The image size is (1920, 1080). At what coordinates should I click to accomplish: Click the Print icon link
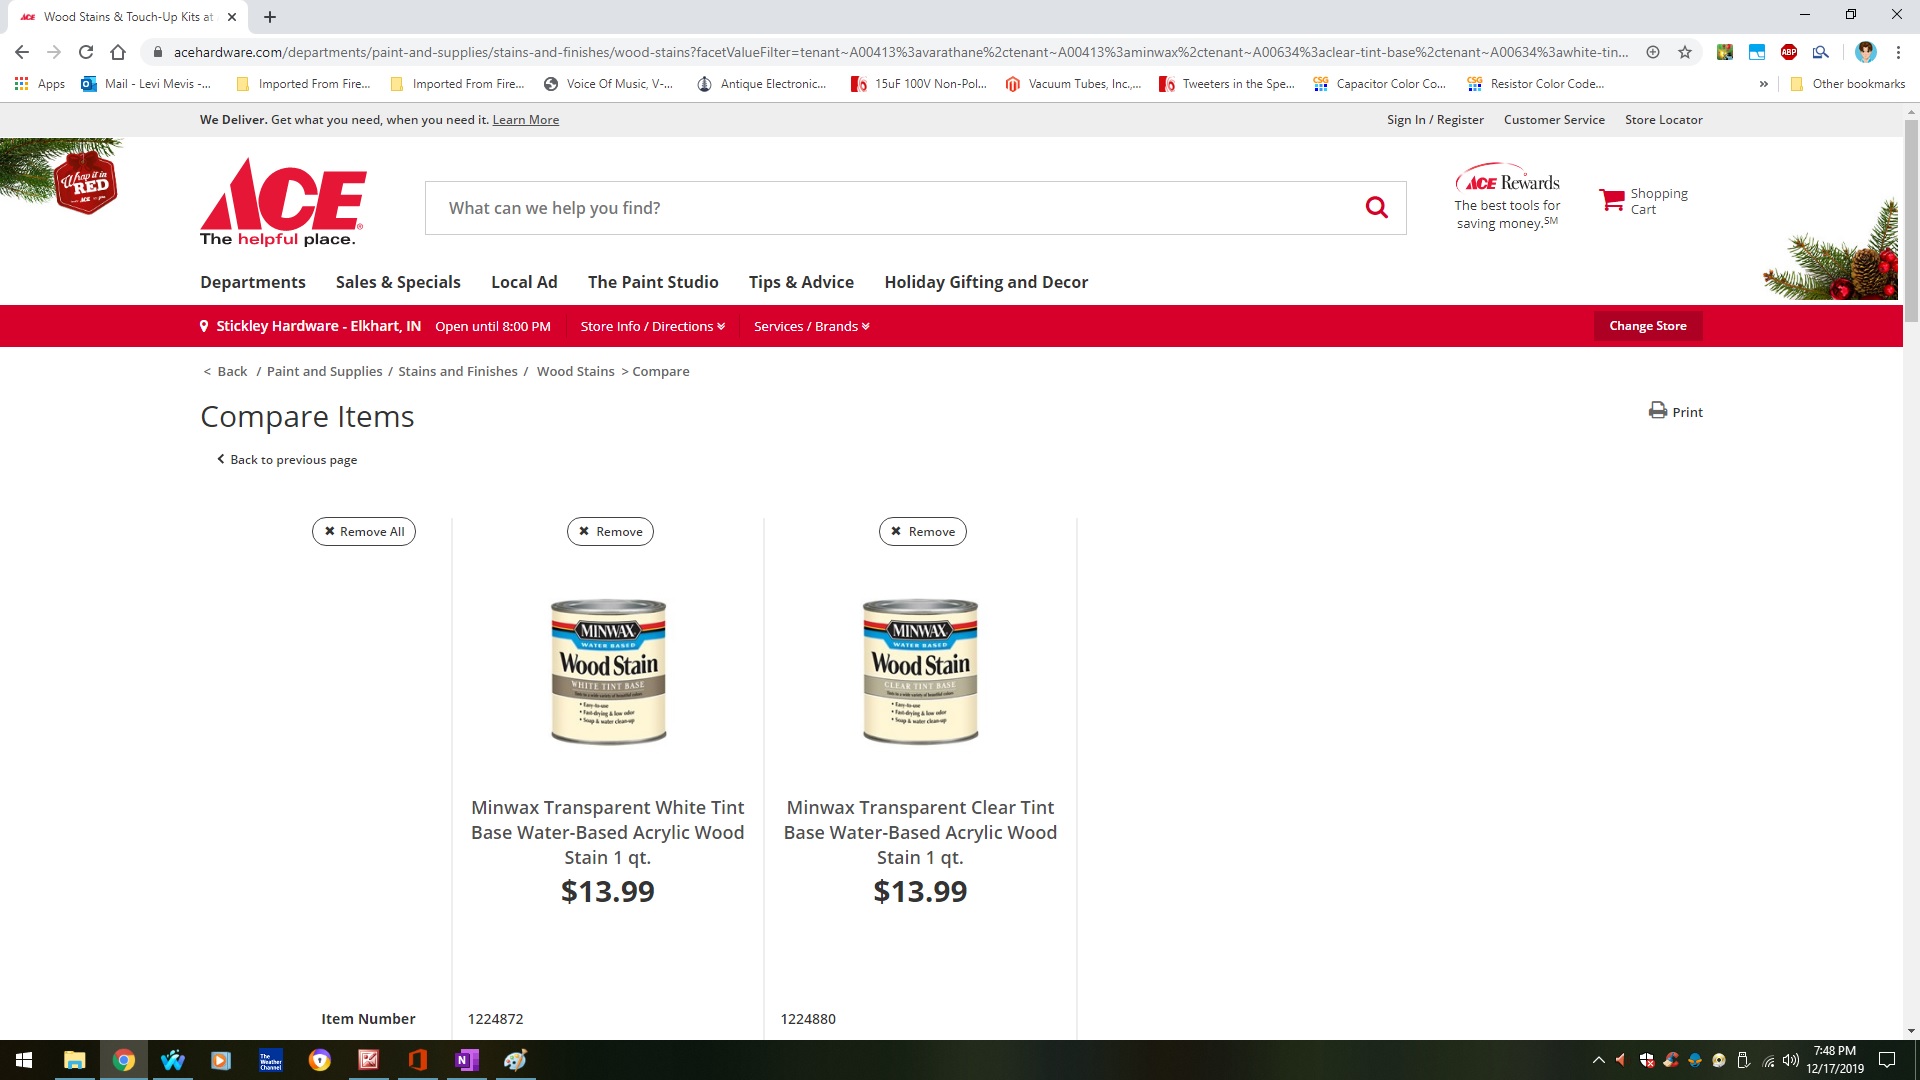[1676, 411]
